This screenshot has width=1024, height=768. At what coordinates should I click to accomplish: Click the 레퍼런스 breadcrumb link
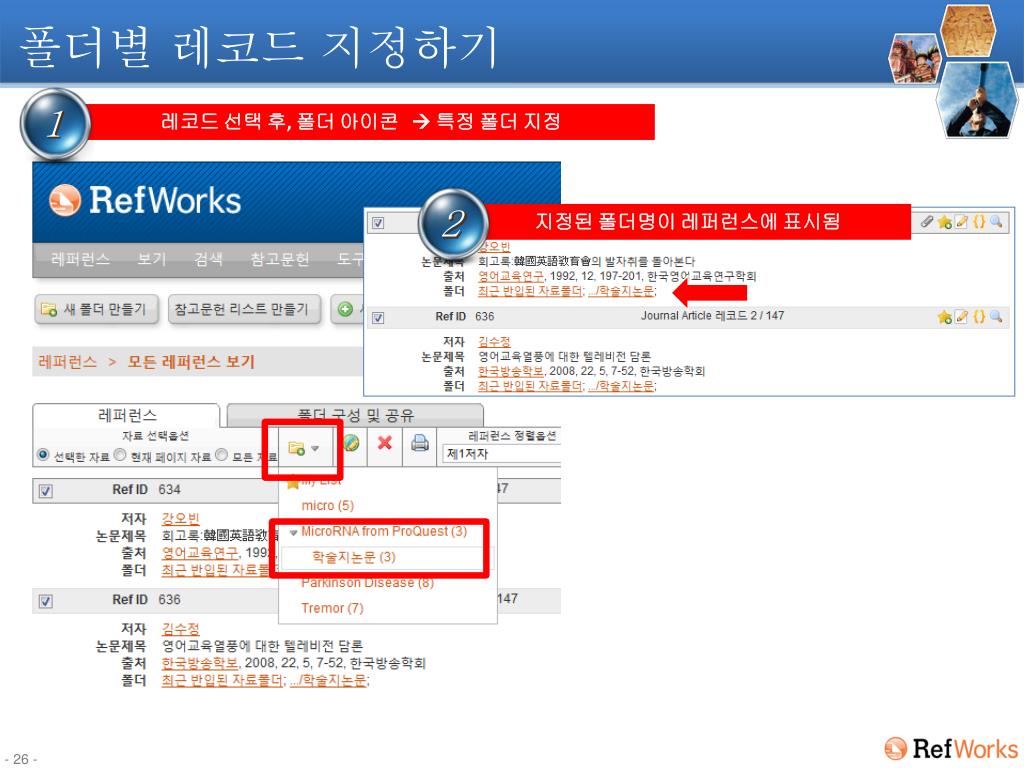[68, 362]
